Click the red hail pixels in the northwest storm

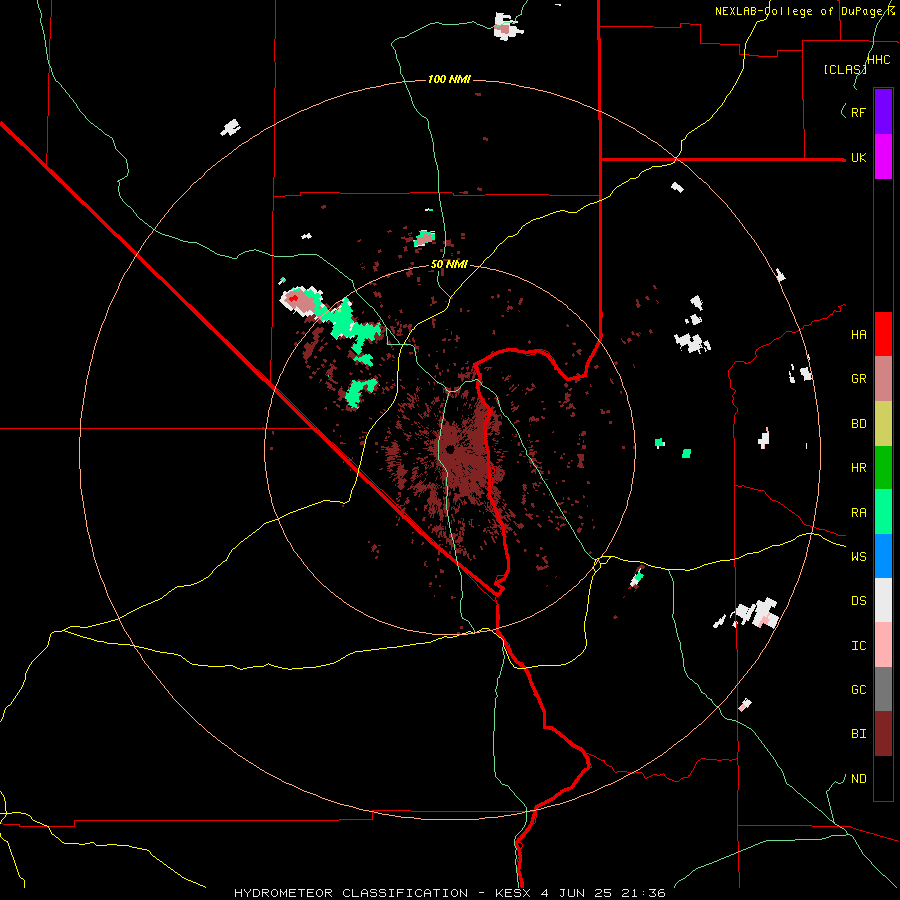(x=293, y=298)
